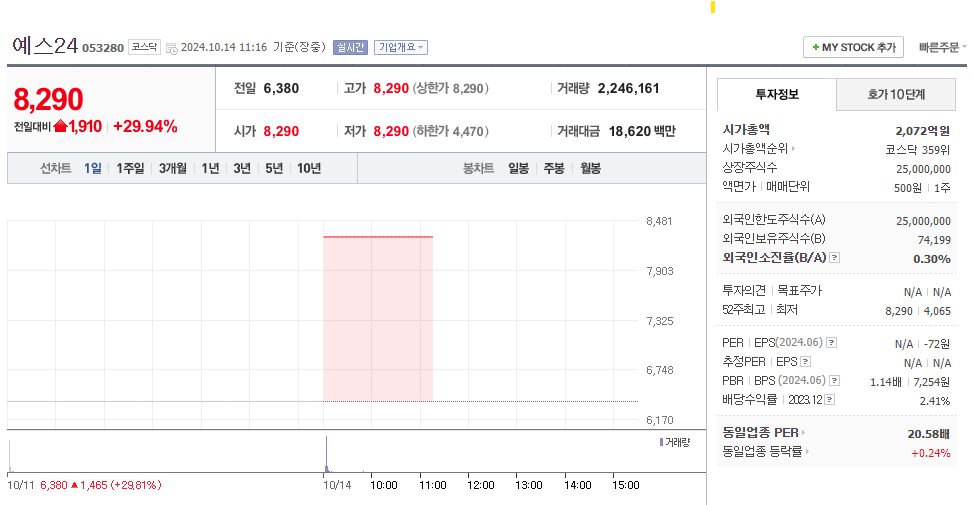Click the 11:00 time axis label
The width and height of the screenshot is (973, 505).
433,485
